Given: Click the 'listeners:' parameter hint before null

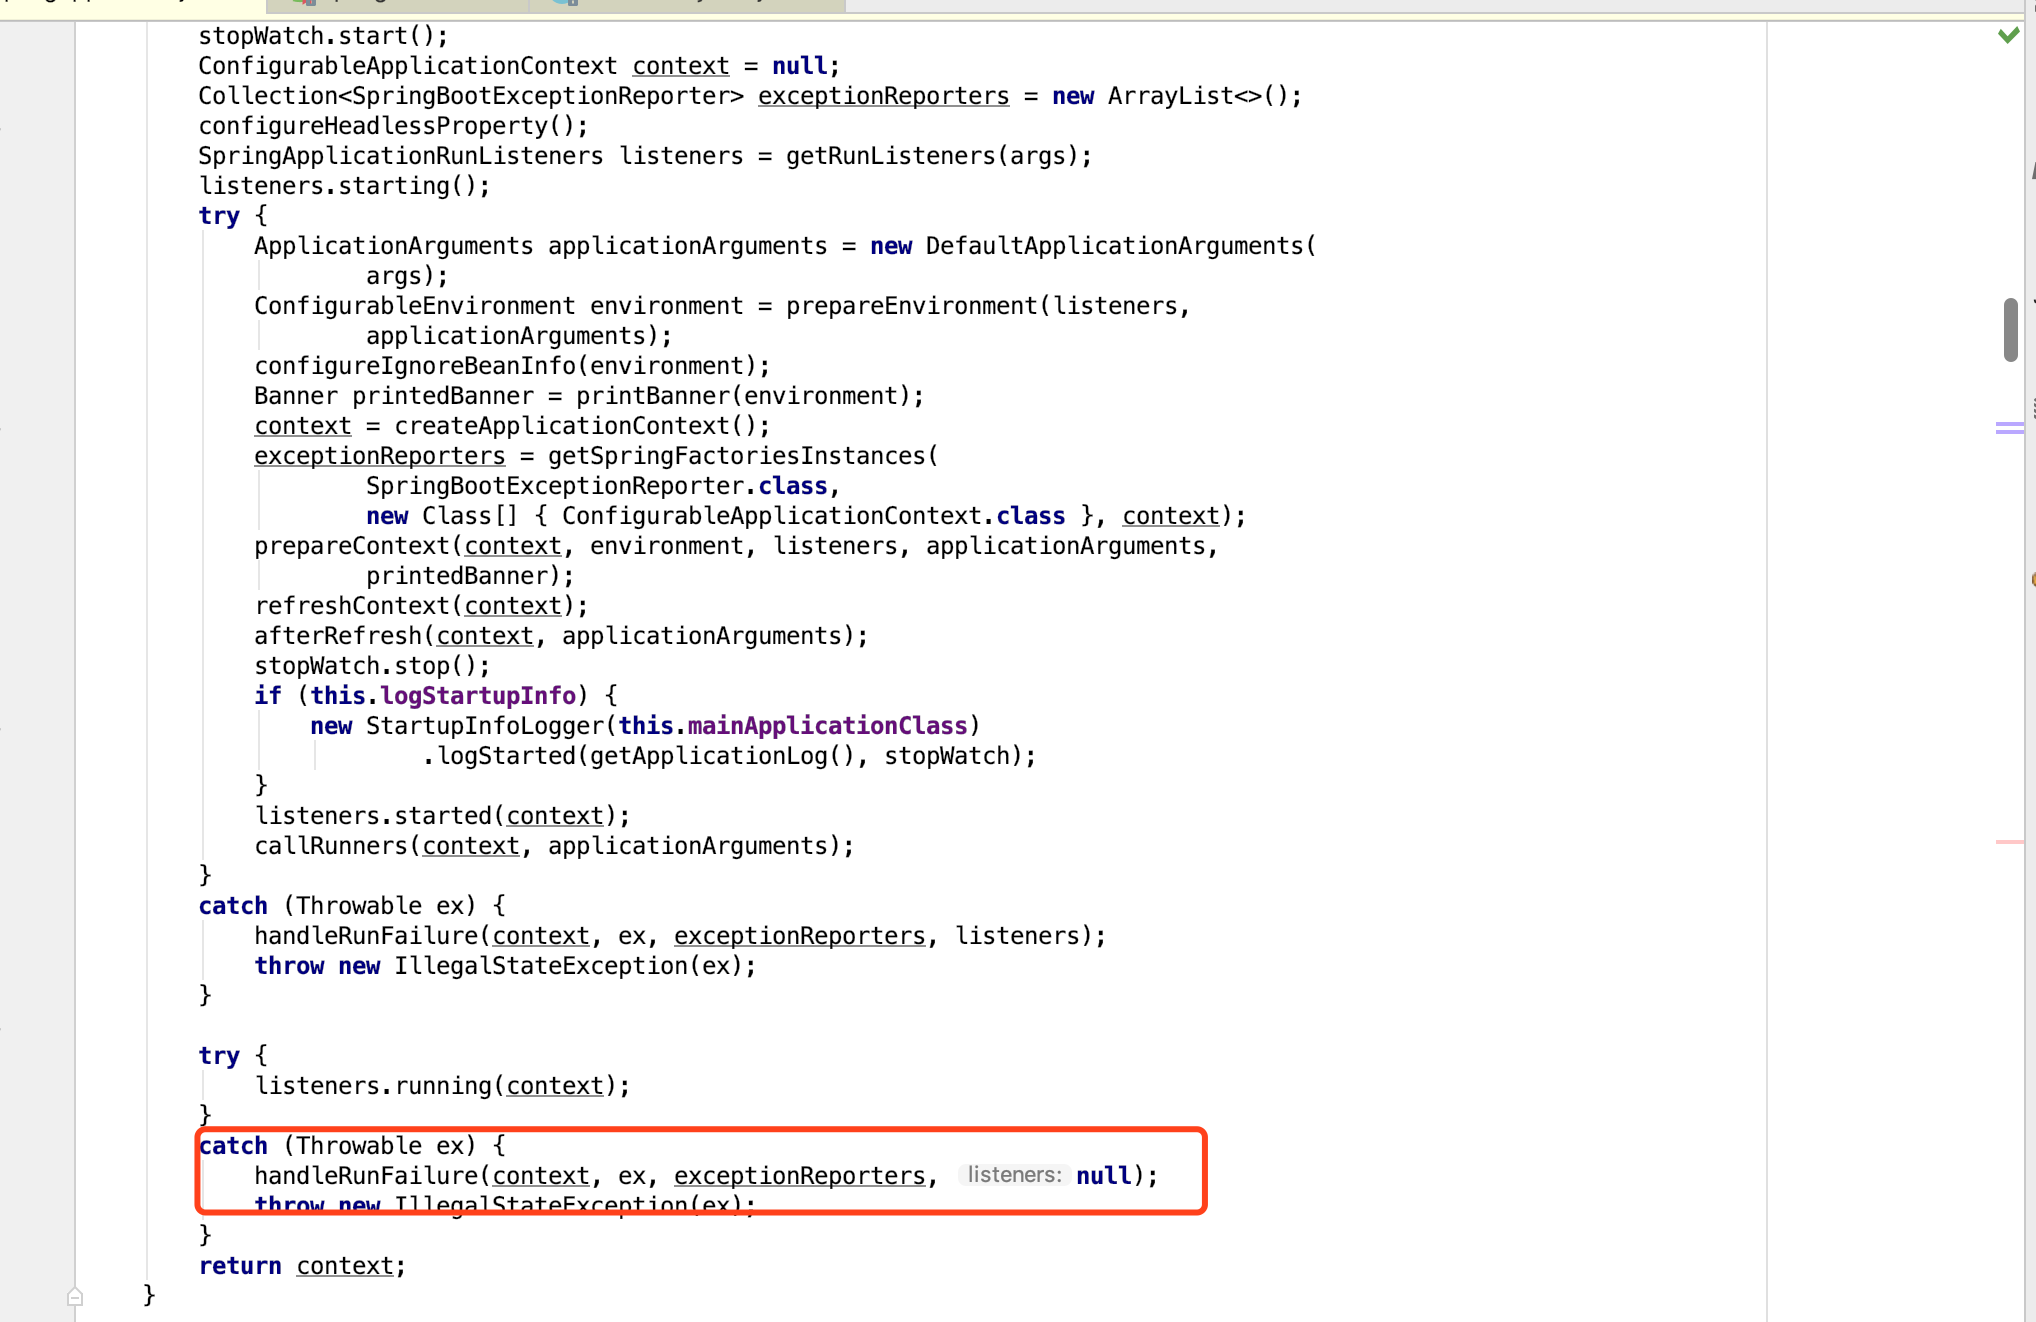Looking at the screenshot, I should (x=1013, y=1175).
